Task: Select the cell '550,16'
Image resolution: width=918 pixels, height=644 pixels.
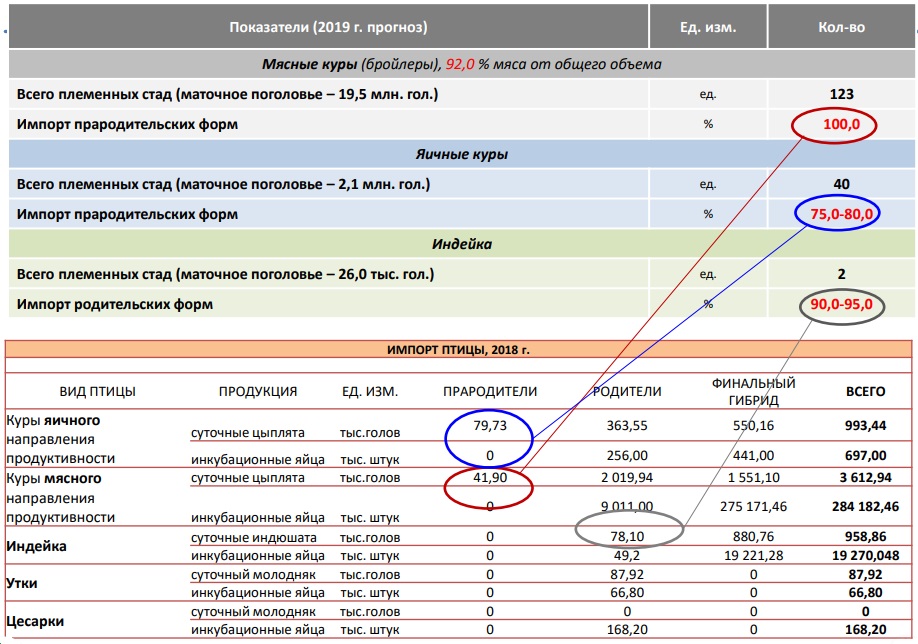Action: 753,426
